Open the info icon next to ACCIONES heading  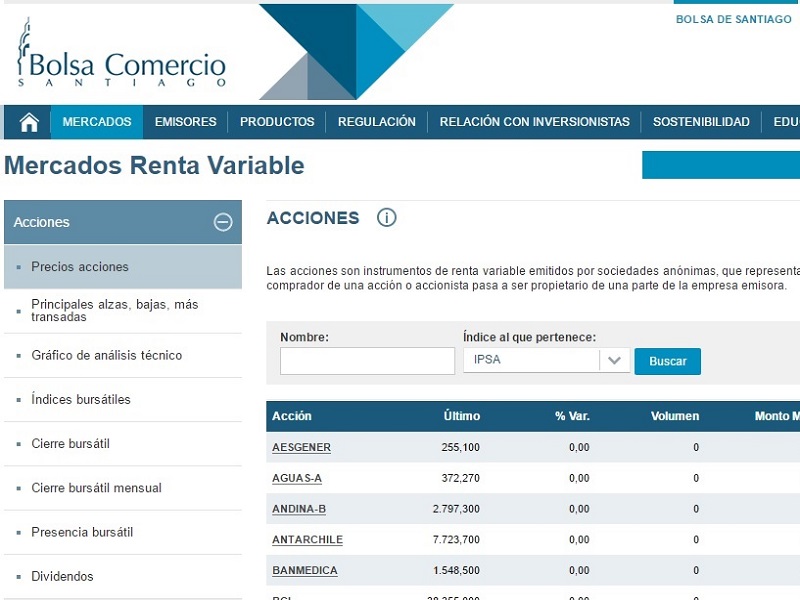(x=386, y=217)
